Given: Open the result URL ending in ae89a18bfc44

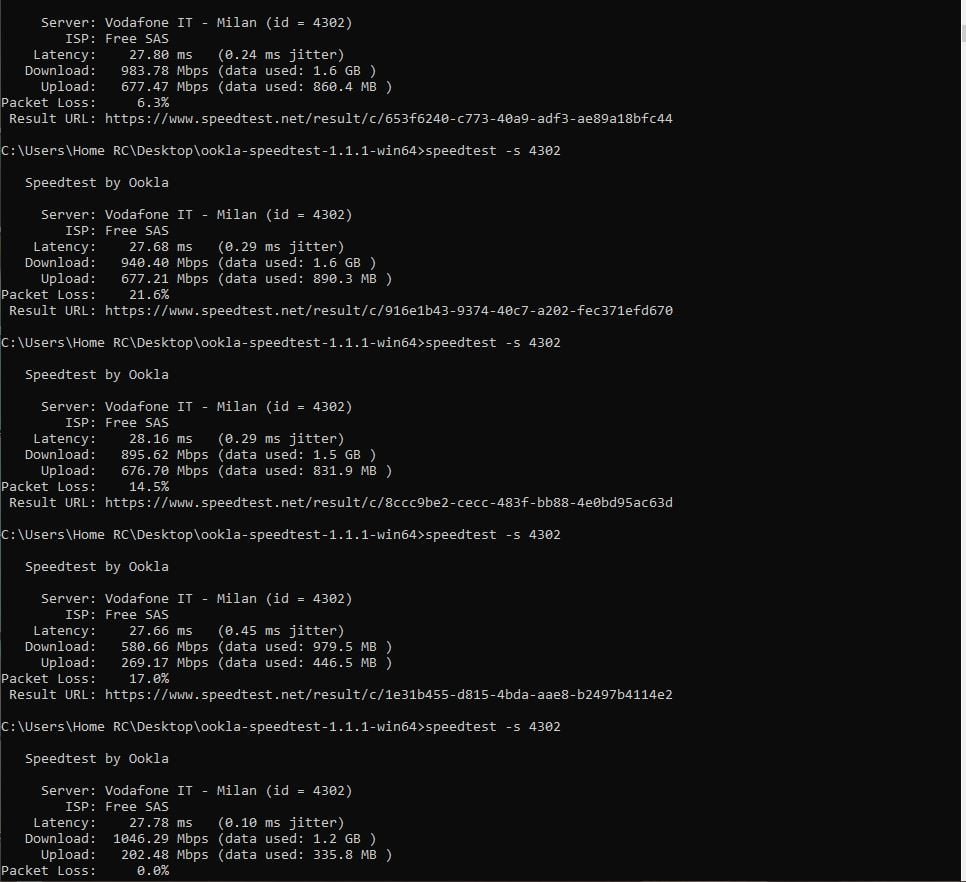Looking at the screenshot, I should coord(388,119).
